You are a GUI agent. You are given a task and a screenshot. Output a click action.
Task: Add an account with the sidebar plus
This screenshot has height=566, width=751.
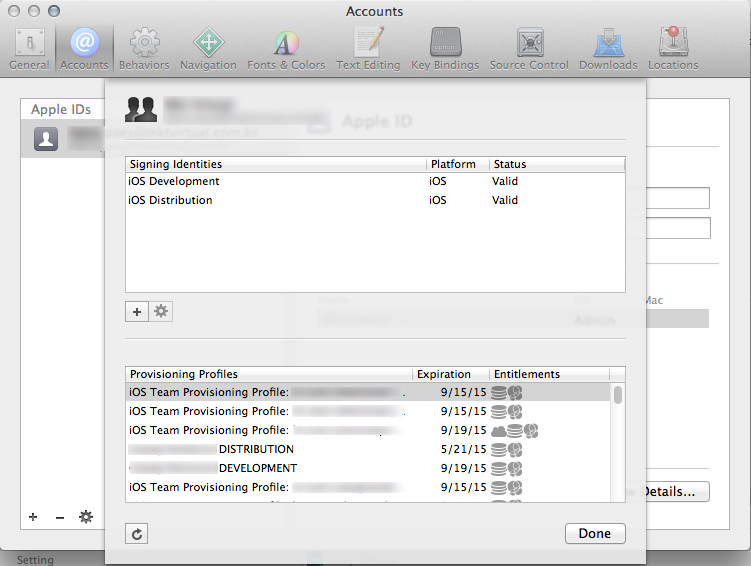[x=33, y=517]
